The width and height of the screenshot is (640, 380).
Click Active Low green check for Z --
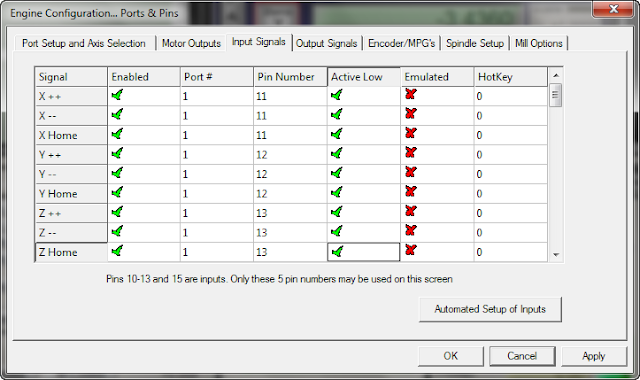click(337, 231)
